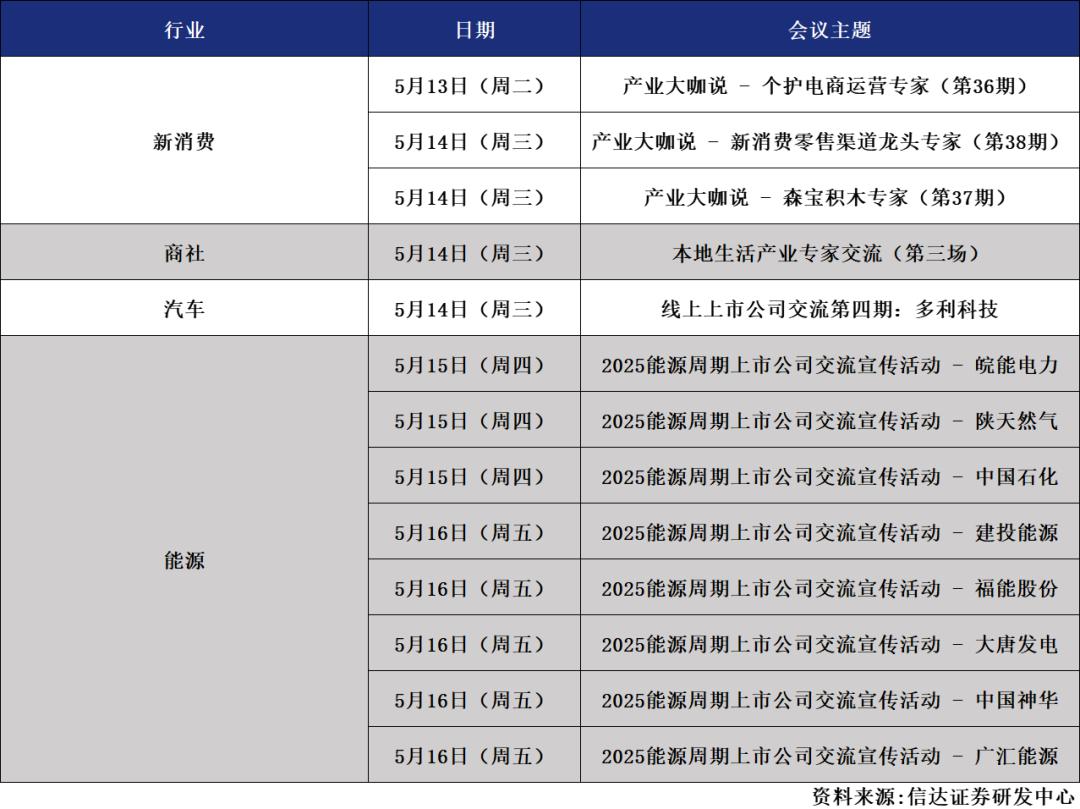Select topic 线上上市公司交流第四期:多利科技
This screenshot has height=809, width=1080.
point(830,308)
